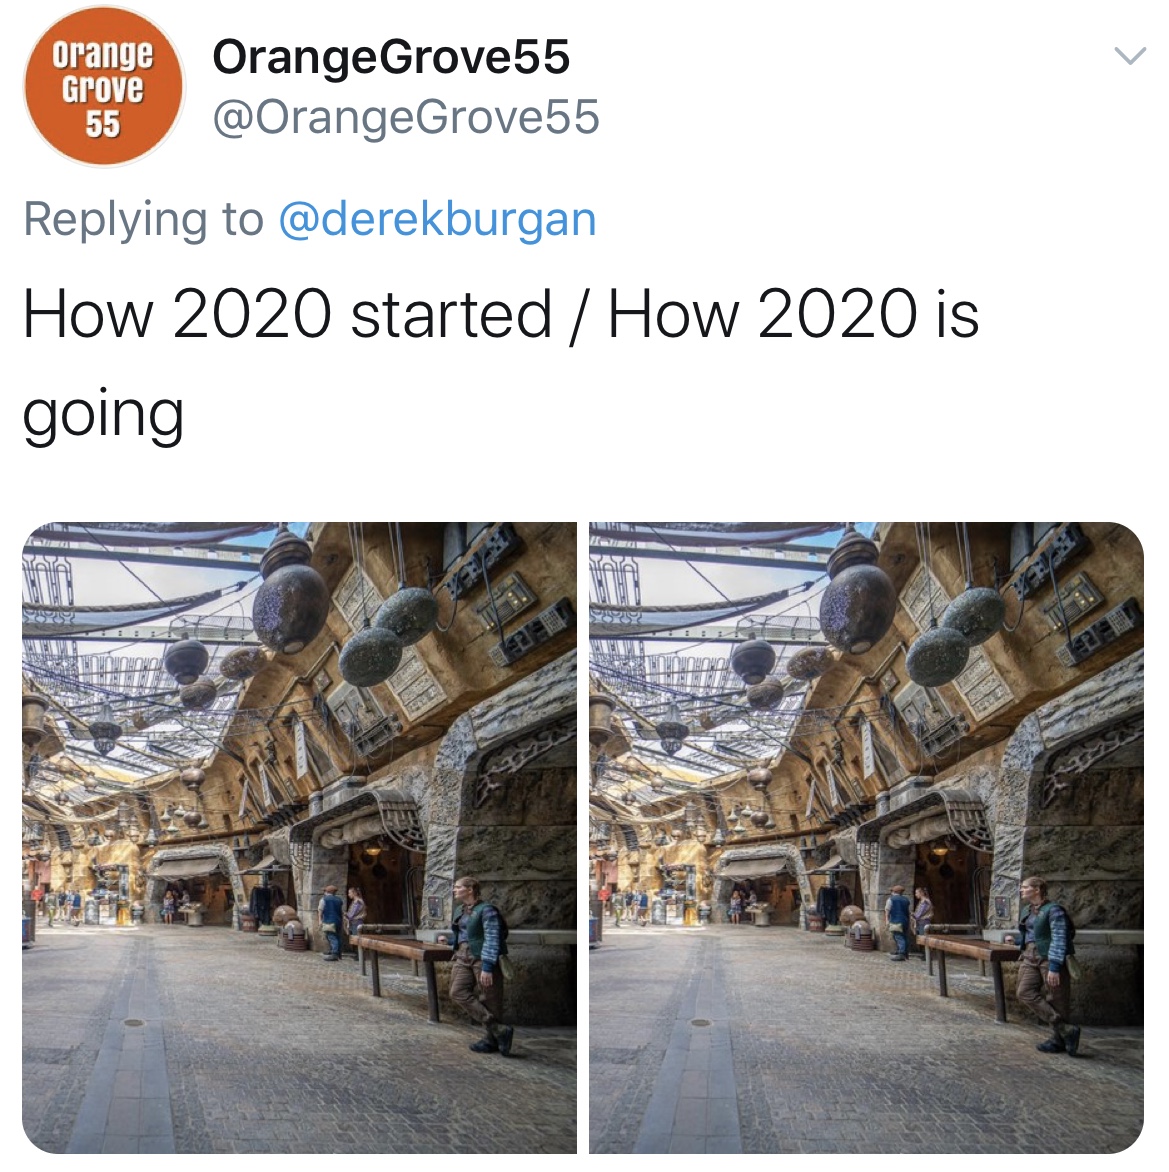Screen dimensions: 1169x1172
Task: Click the word 'started' in the tweet
Action: tap(451, 315)
